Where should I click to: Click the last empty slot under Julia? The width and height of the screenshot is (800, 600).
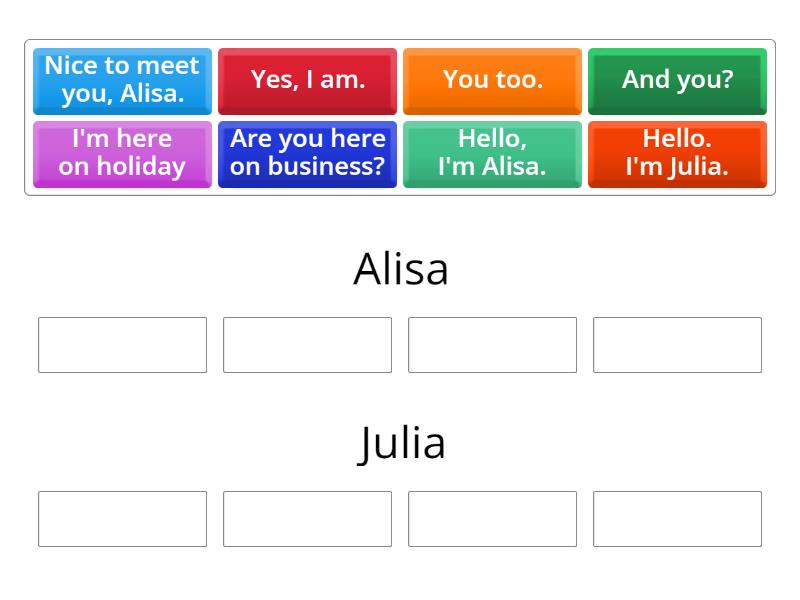click(x=677, y=518)
